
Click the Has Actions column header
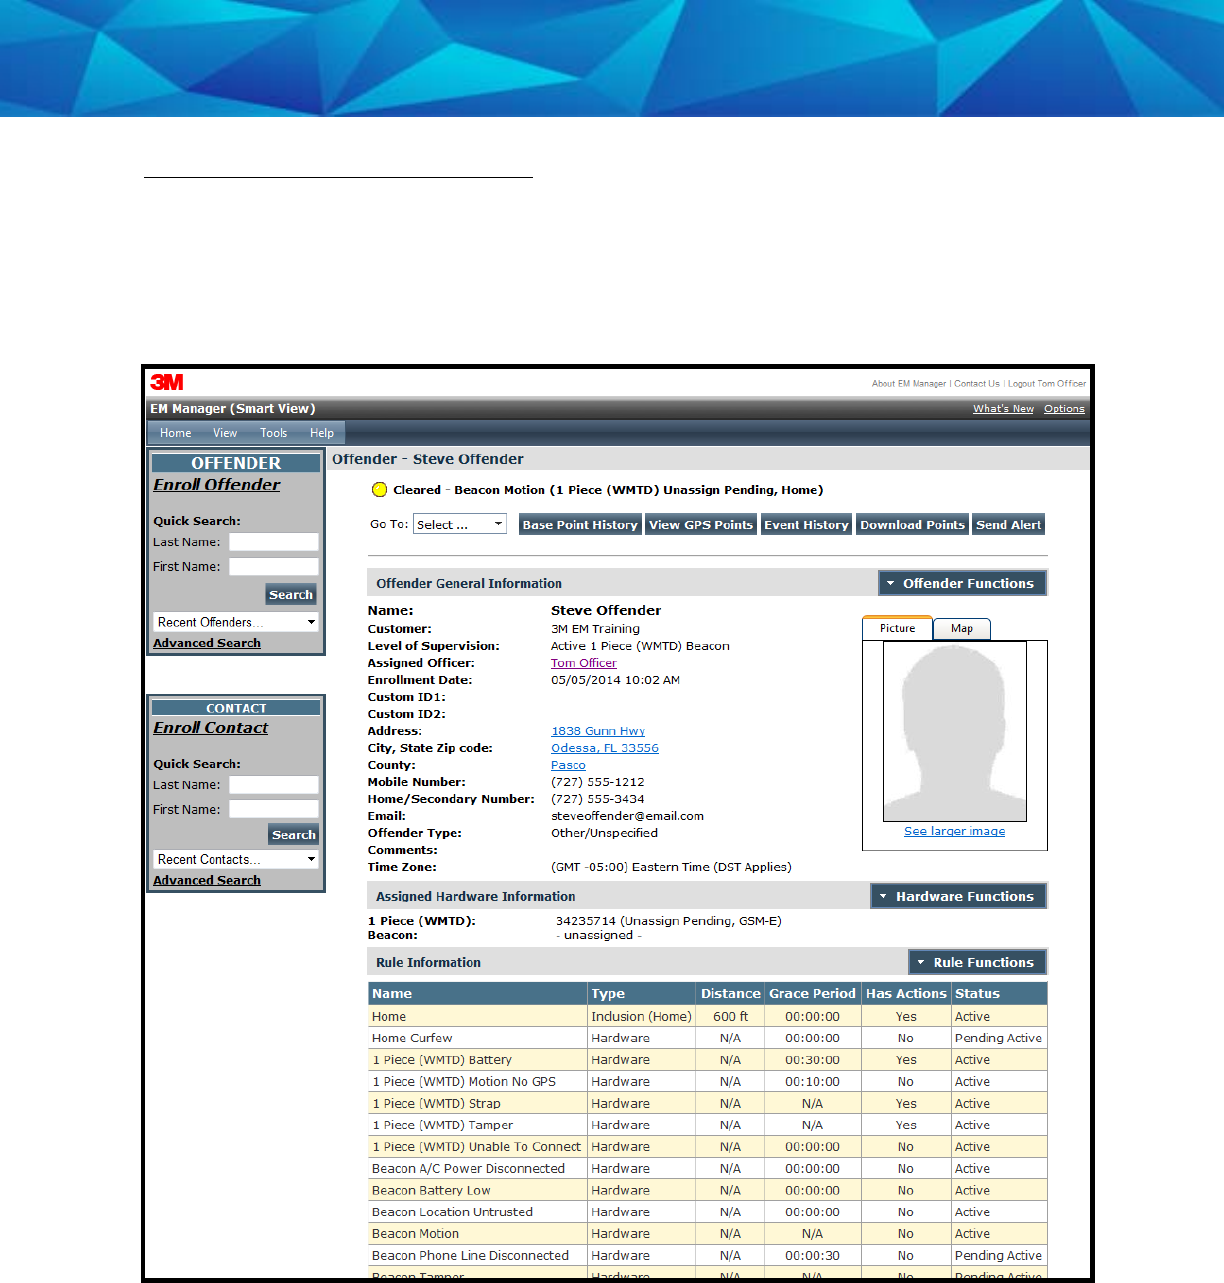coord(906,993)
